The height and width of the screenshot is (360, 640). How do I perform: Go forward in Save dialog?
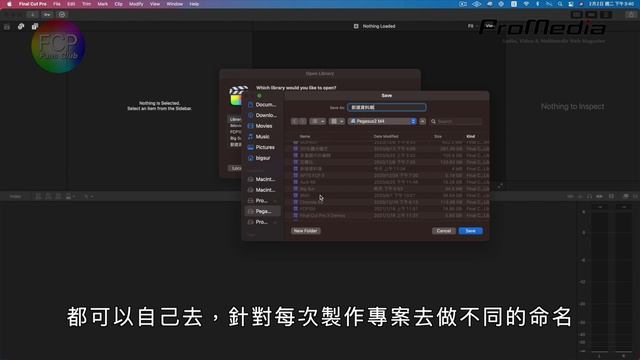tap(303, 122)
